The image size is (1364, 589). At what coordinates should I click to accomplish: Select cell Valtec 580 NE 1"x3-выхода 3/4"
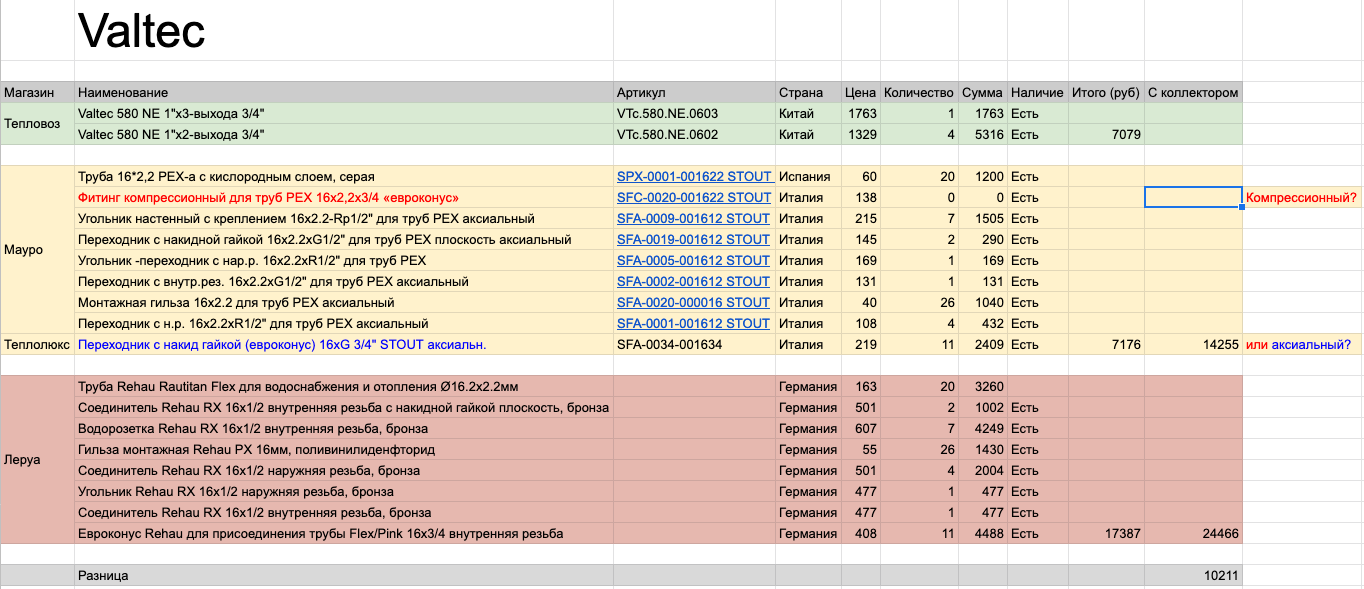(344, 113)
